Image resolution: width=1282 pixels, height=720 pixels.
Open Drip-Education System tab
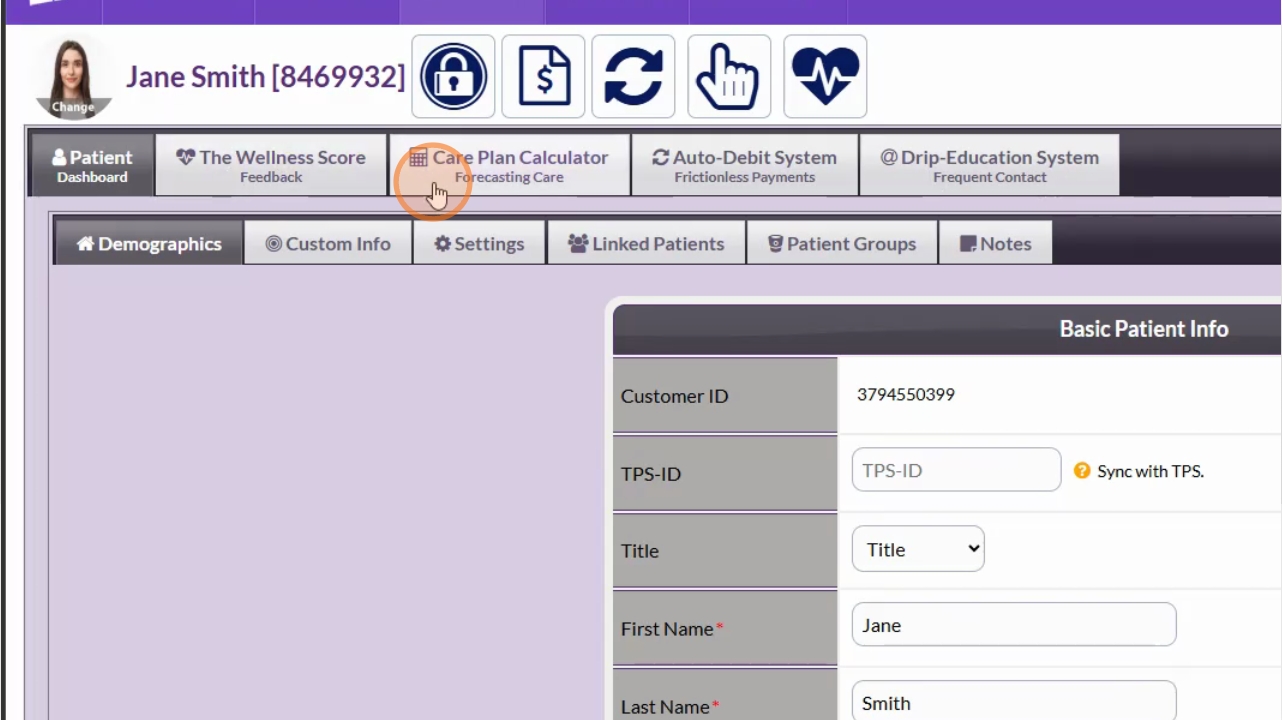pyautogui.click(x=989, y=165)
